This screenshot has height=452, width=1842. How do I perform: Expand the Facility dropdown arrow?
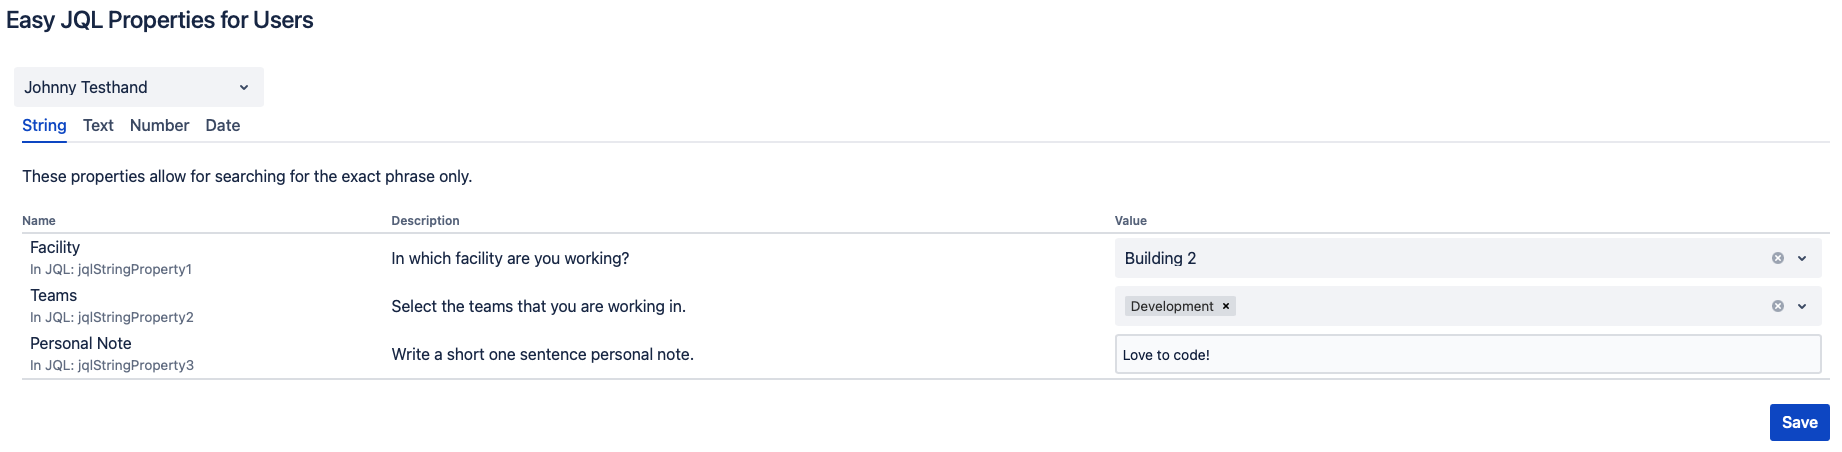[1802, 258]
